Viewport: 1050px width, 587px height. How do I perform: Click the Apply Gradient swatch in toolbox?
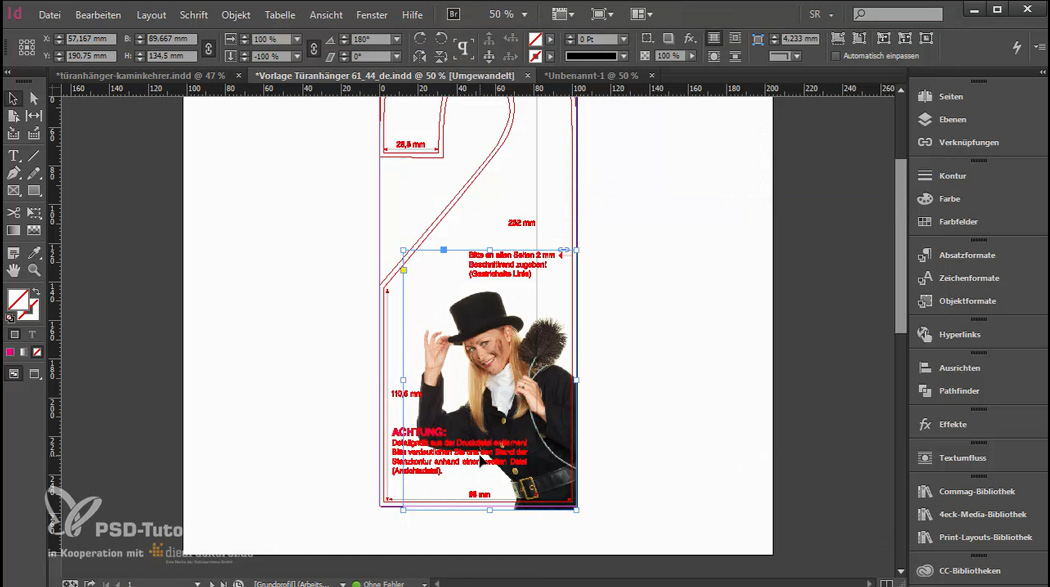click(x=23, y=352)
